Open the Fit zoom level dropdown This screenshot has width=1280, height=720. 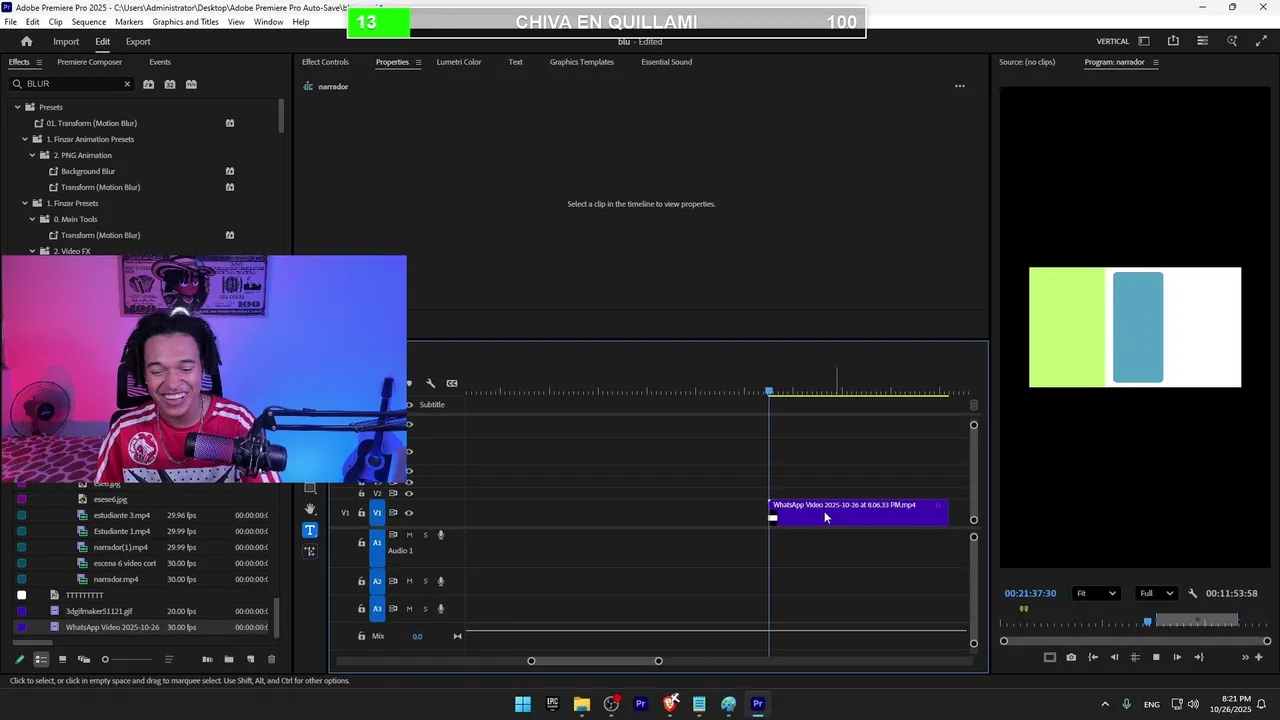[x=1096, y=593]
